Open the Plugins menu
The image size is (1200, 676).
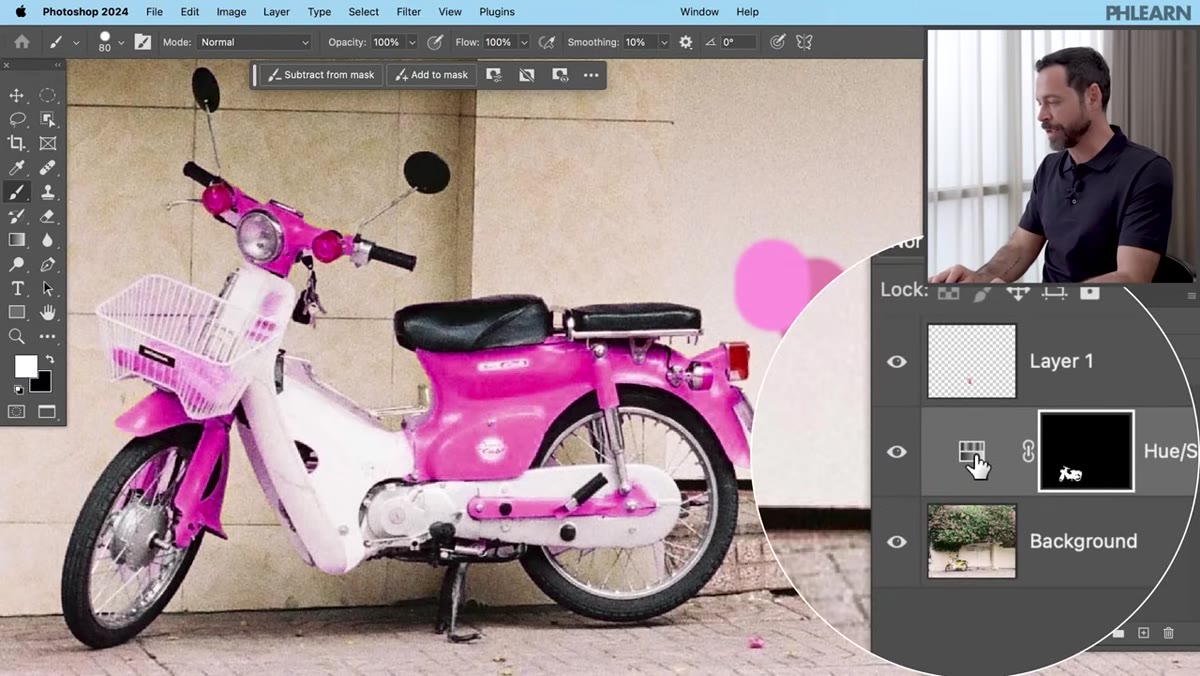point(496,12)
